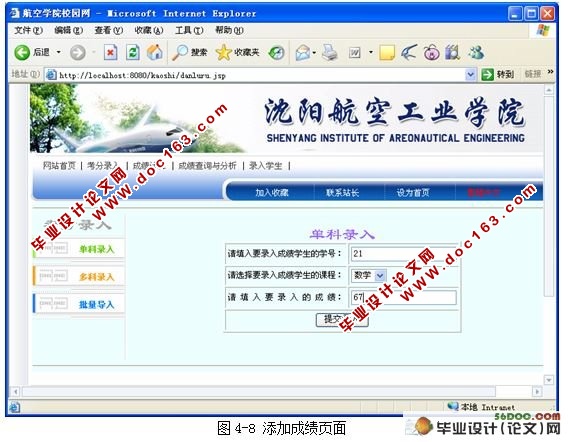Open the Mail envelope icon
The height and width of the screenshot is (442, 569).
point(303,53)
